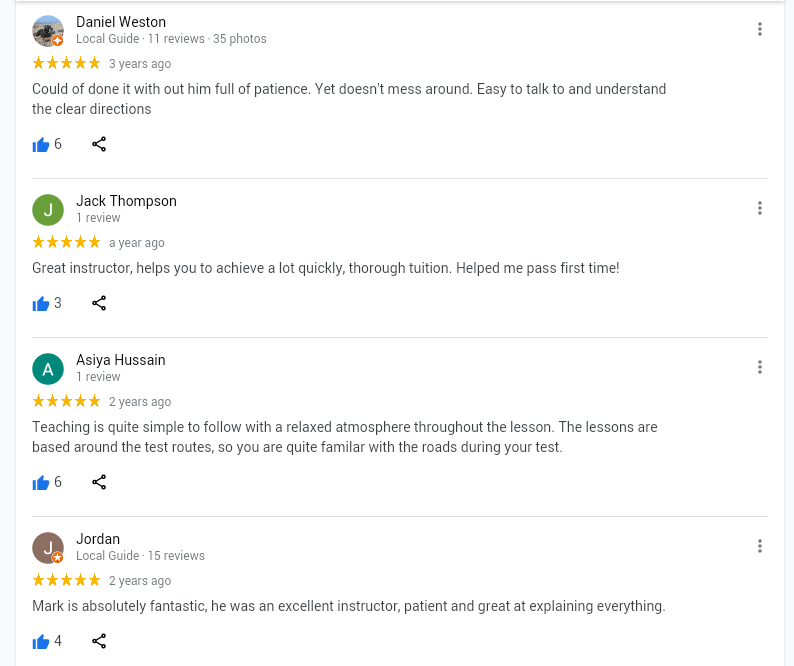Share Daniel Weston's review
The height and width of the screenshot is (666, 794).
[99, 145]
